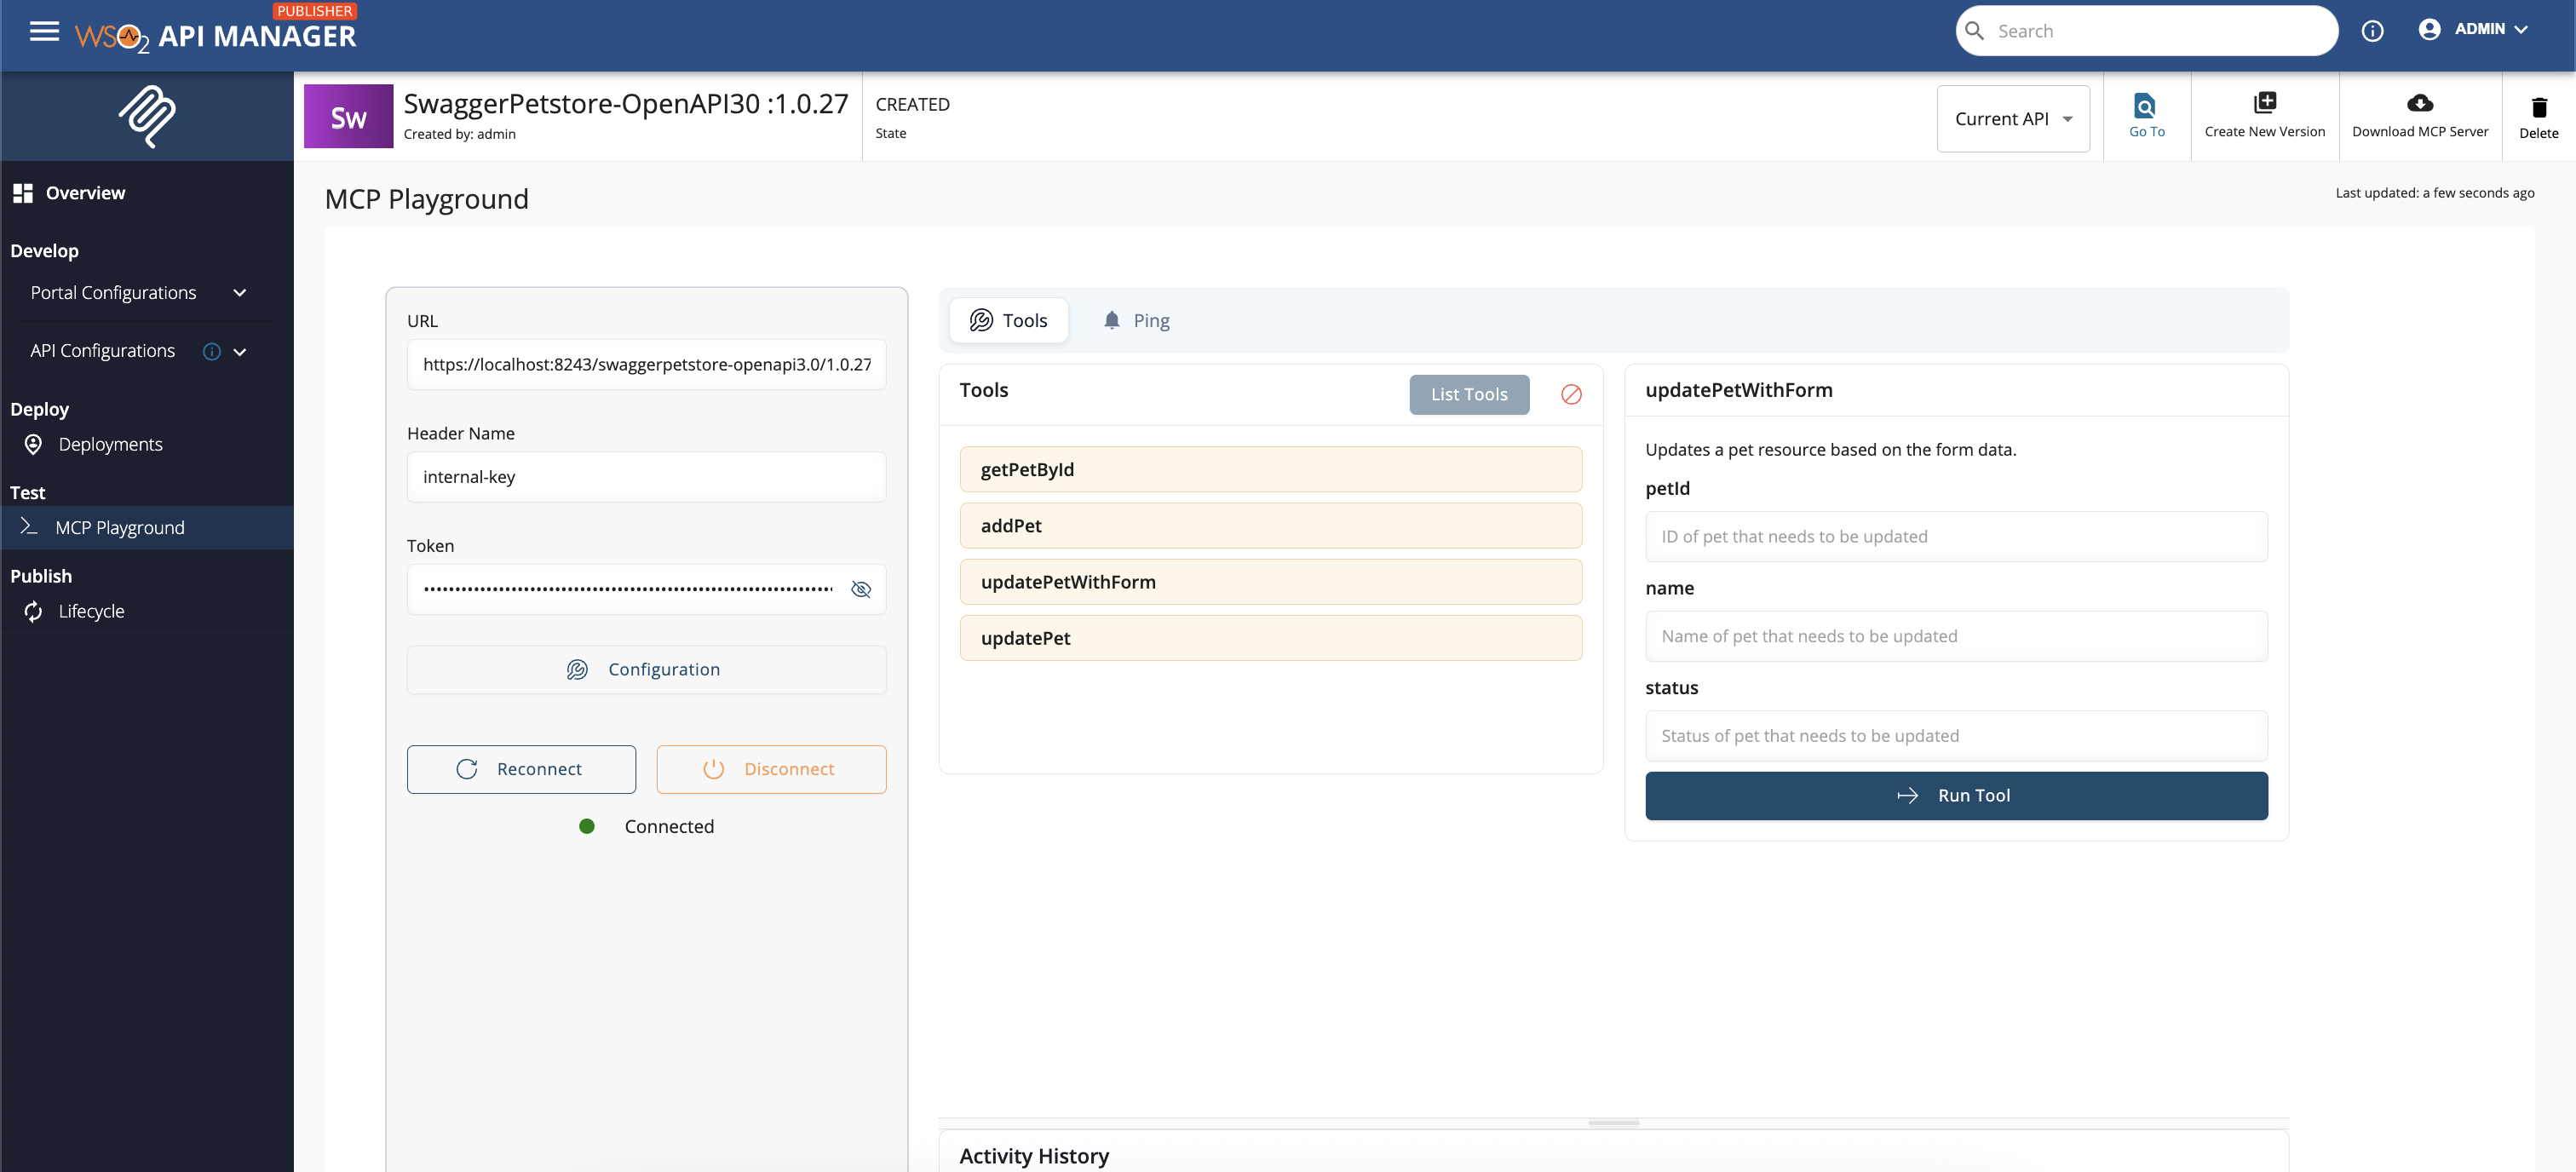
Task: Click Create New Version icon
Action: click(x=2264, y=103)
